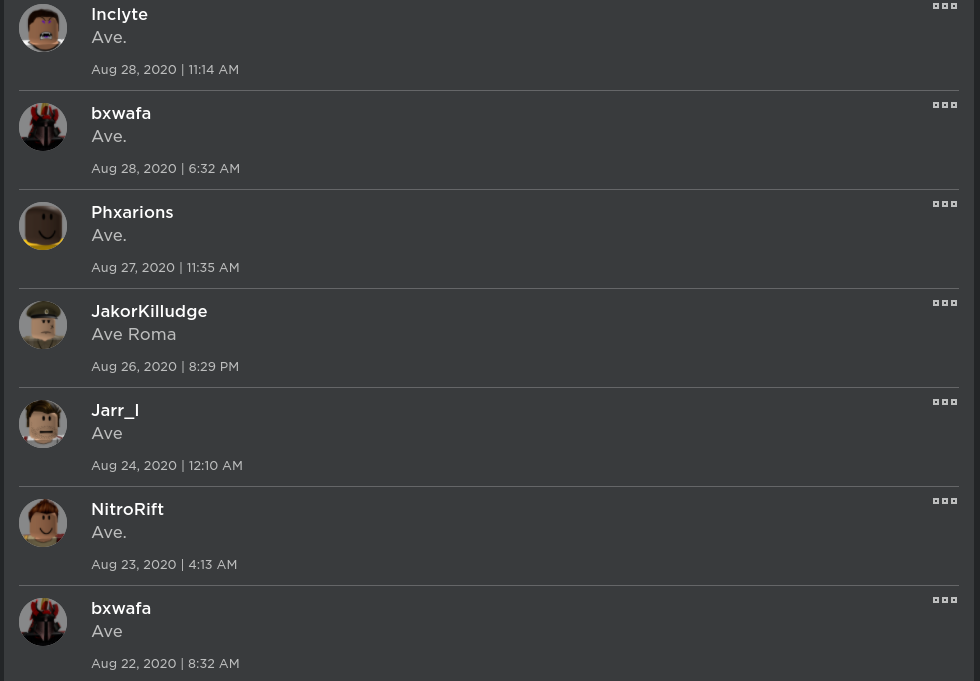Open three-dot menu on JakorKilludge's post
The width and height of the screenshot is (980, 681).
pyautogui.click(x=944, y=303)
